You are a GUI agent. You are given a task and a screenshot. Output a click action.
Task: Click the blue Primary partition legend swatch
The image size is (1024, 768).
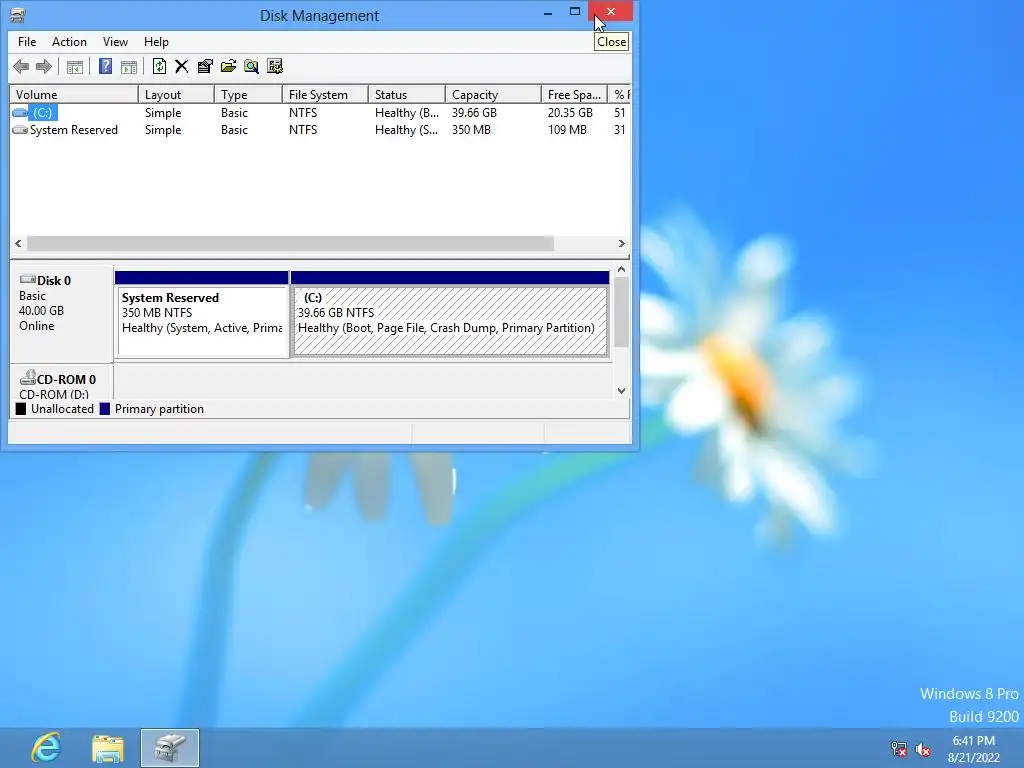tap(104, 409)
